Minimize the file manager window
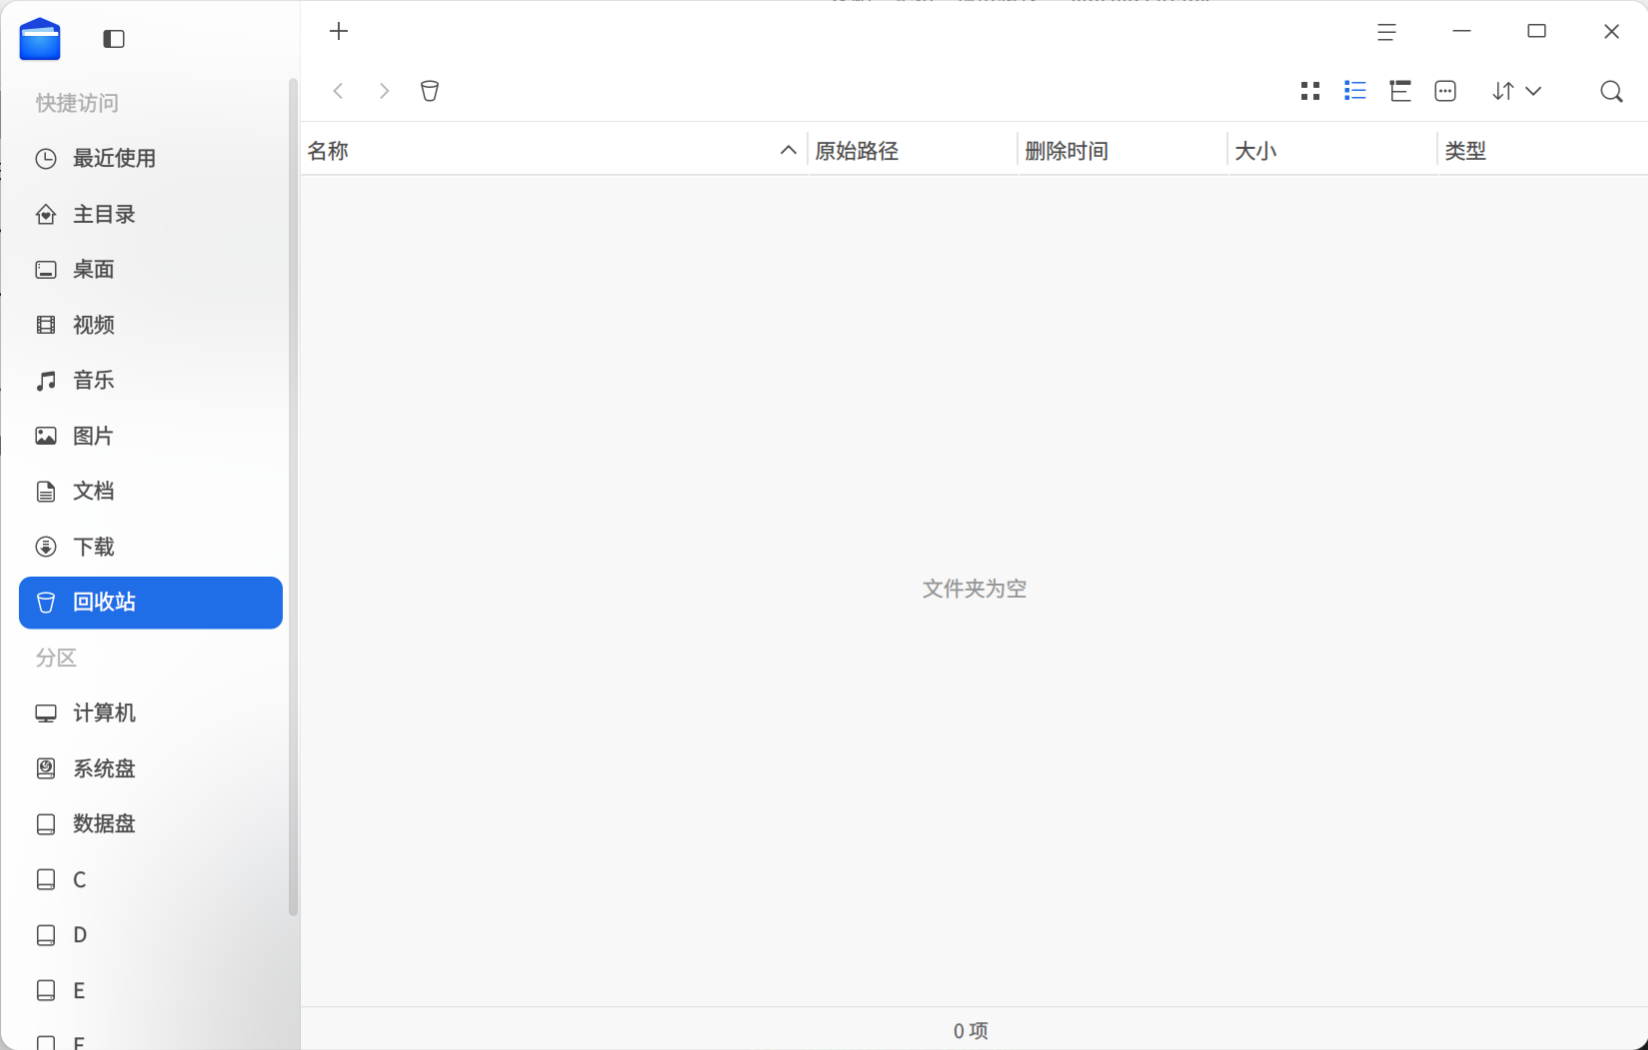The height and width of the screenshot is (1050, 1648). [1462, 32]
